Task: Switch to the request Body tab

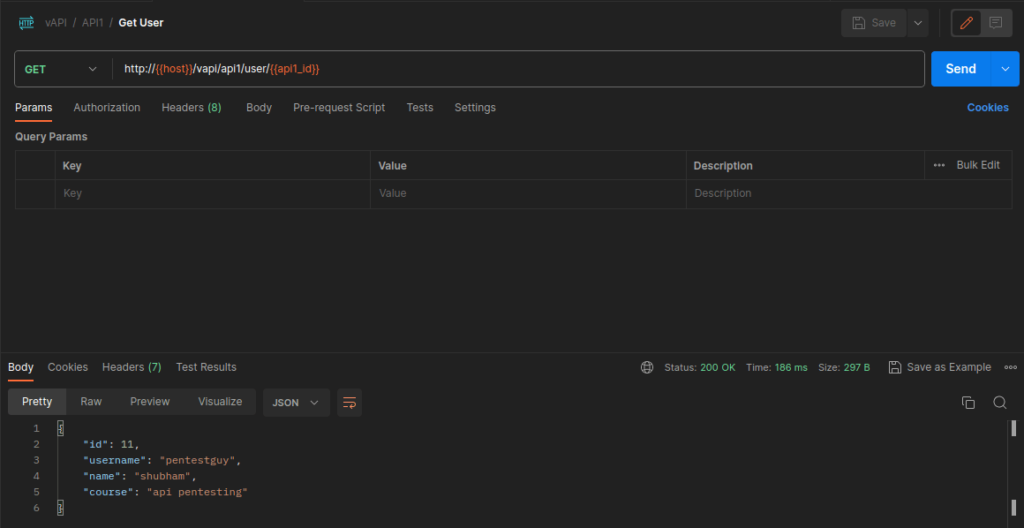Action: (x=259, y=107)
